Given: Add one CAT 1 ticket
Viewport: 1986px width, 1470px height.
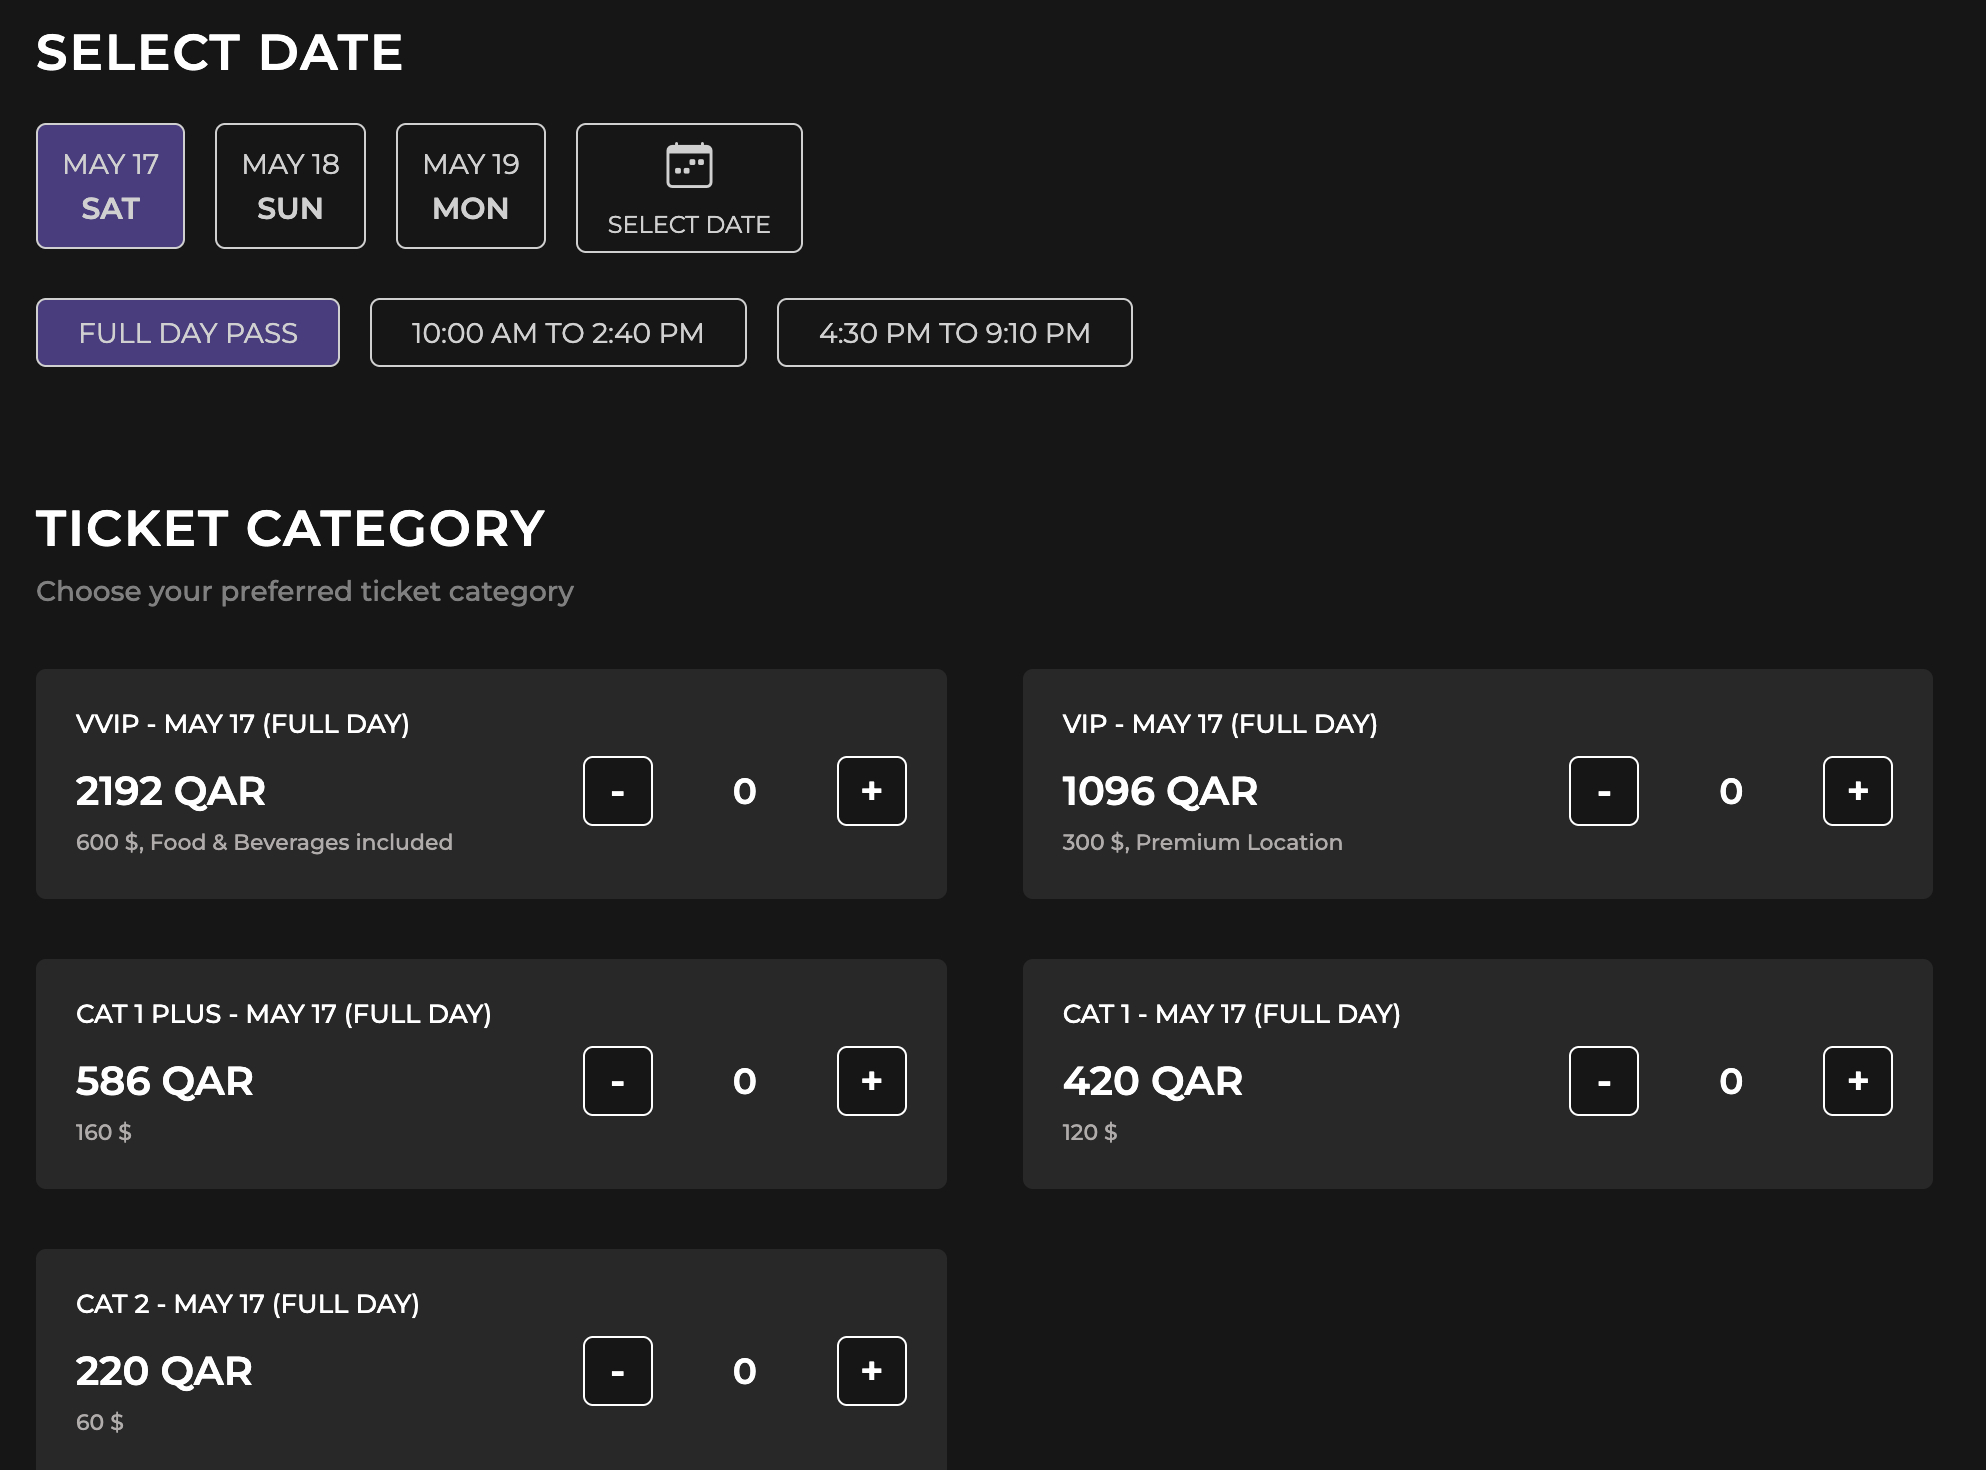Looking at the screenshot, I should [1858, 1081].
